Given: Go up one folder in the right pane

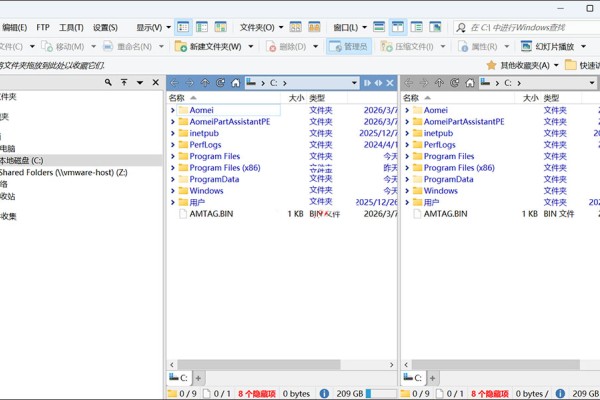Looking at the screenshot, I should [x=439, y=83].
